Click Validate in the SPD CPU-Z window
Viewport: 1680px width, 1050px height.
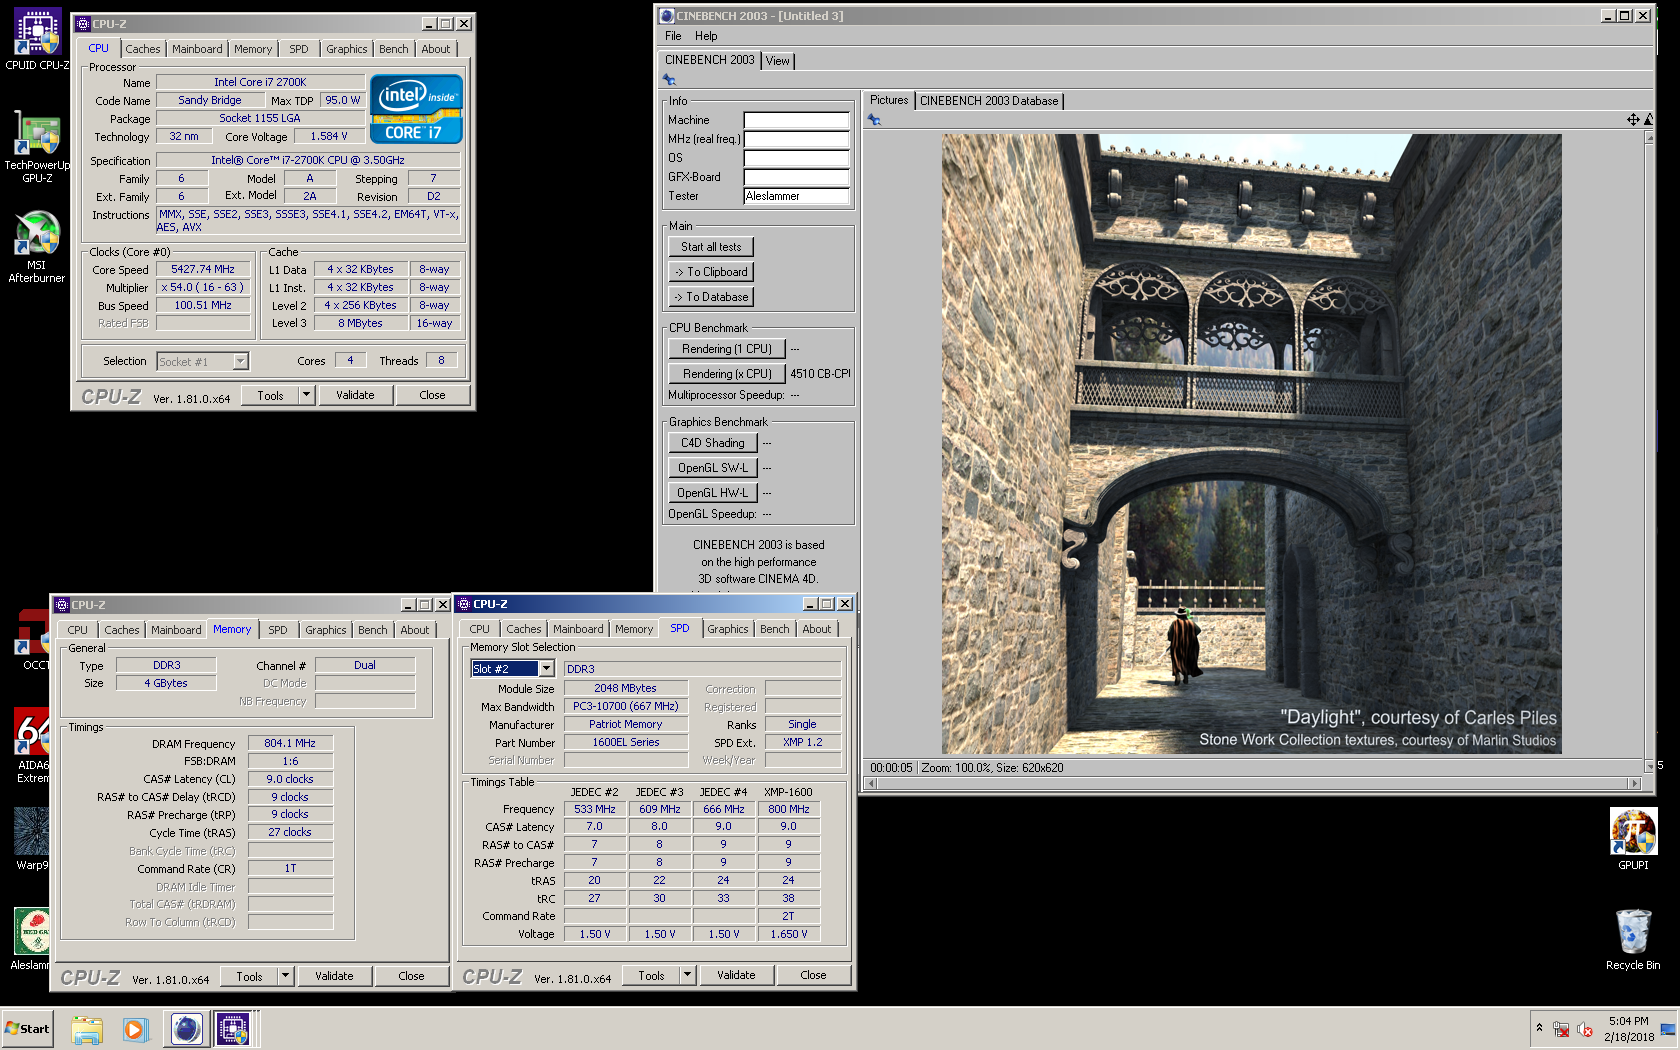[736, 975]
